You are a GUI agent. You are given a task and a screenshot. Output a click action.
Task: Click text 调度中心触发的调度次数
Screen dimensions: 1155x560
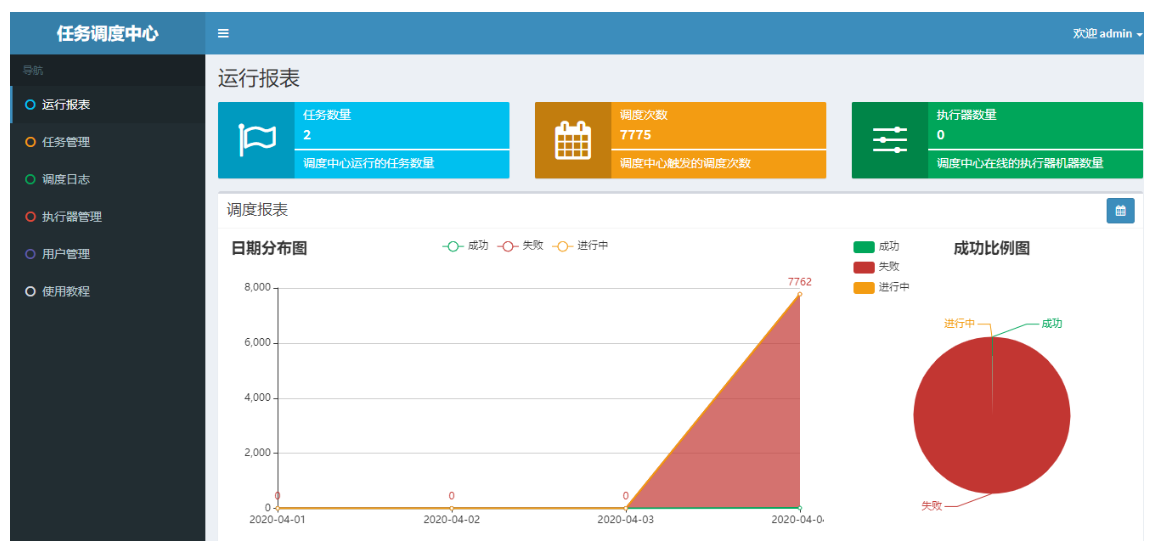(686, 164)
